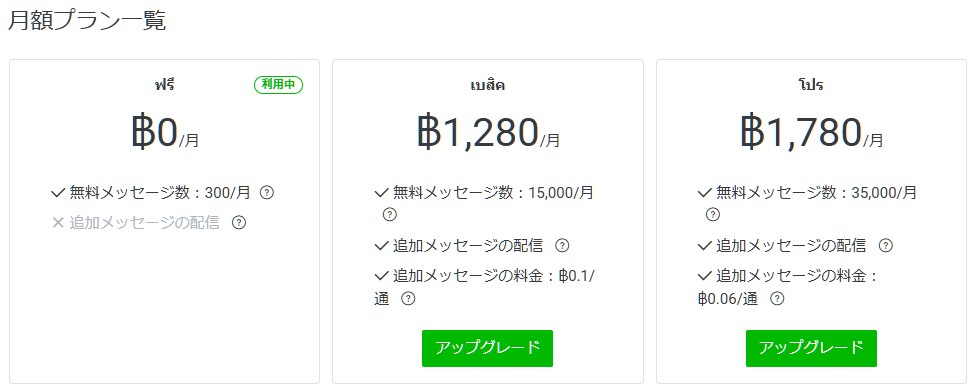Click the ฿1,280/月 price

[x=488, y=132]
